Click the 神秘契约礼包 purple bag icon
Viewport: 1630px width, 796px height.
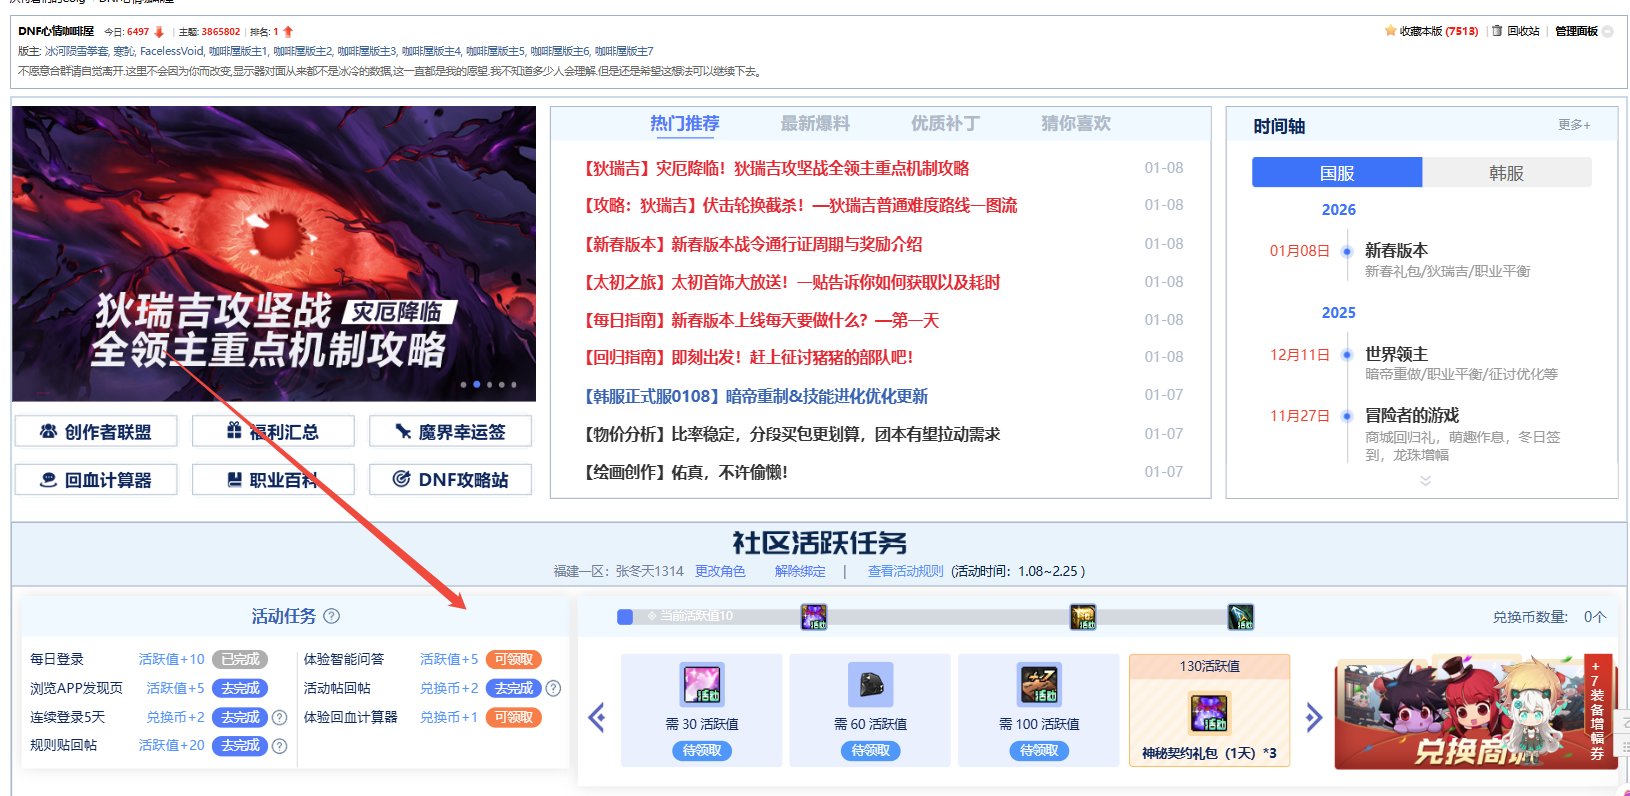(x=1209, y=713)
